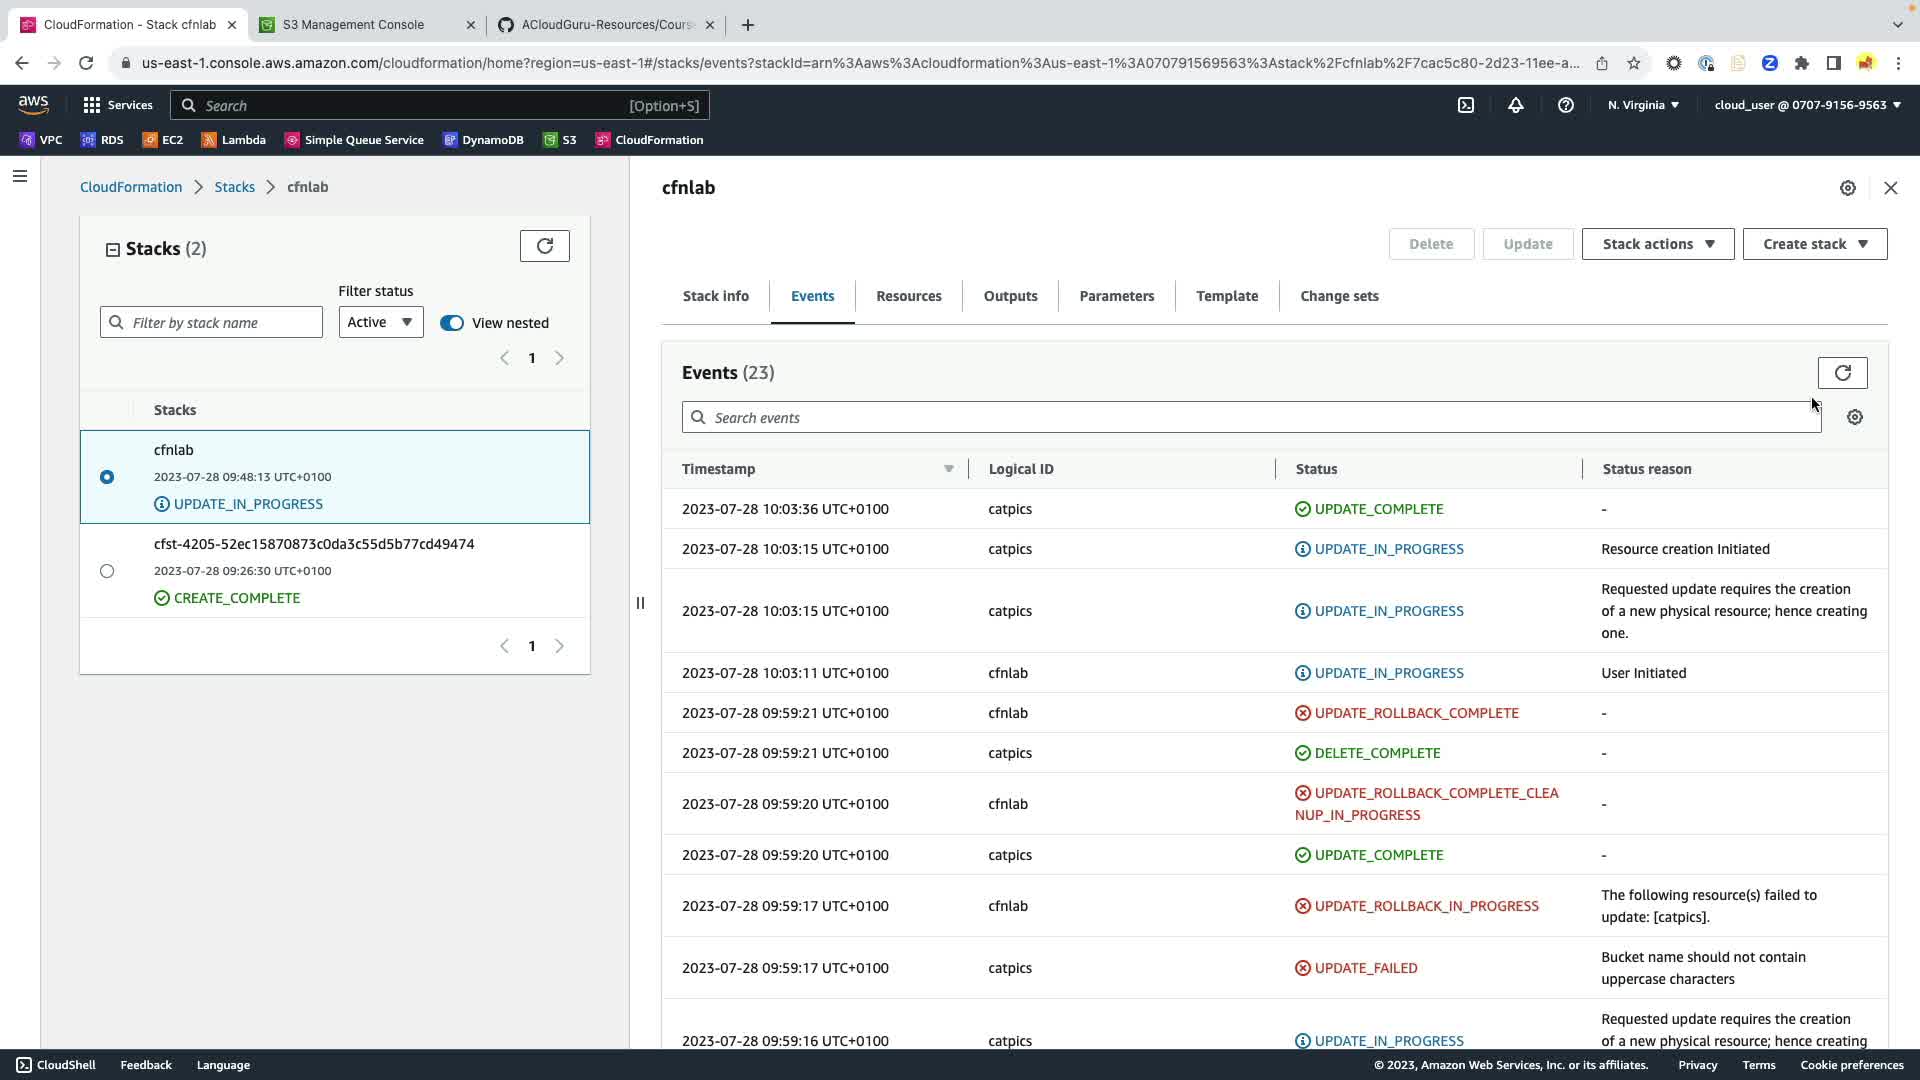Click the Create stack button
This screenshot has width=1920, height=1080.
pos(1814,244)
